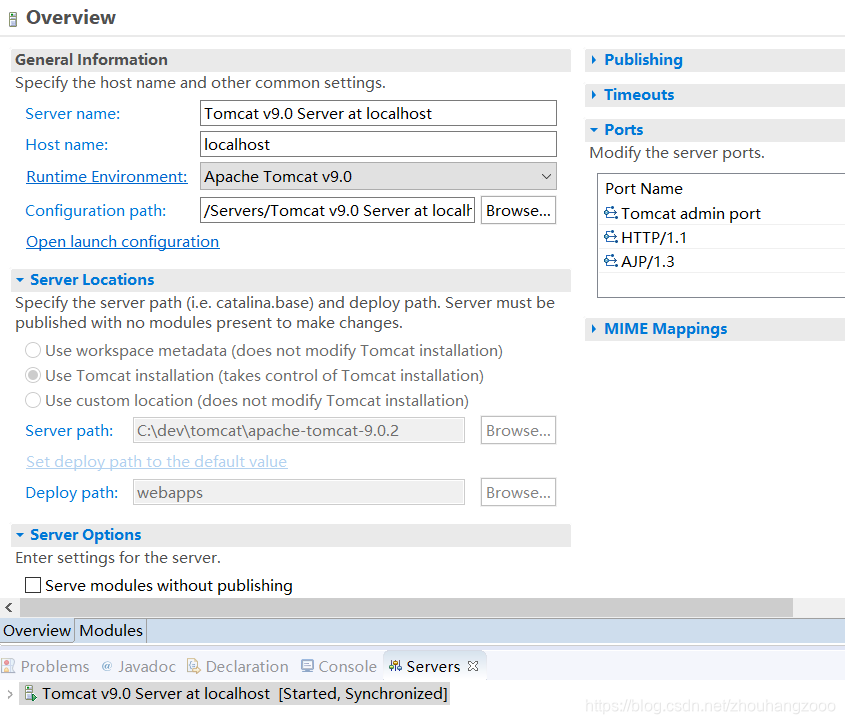Image resolution: width=845 pixels, height=724 pixels.
Task: Expand the Tomcat v9.0 server tree node
Action: pos(10,693)
